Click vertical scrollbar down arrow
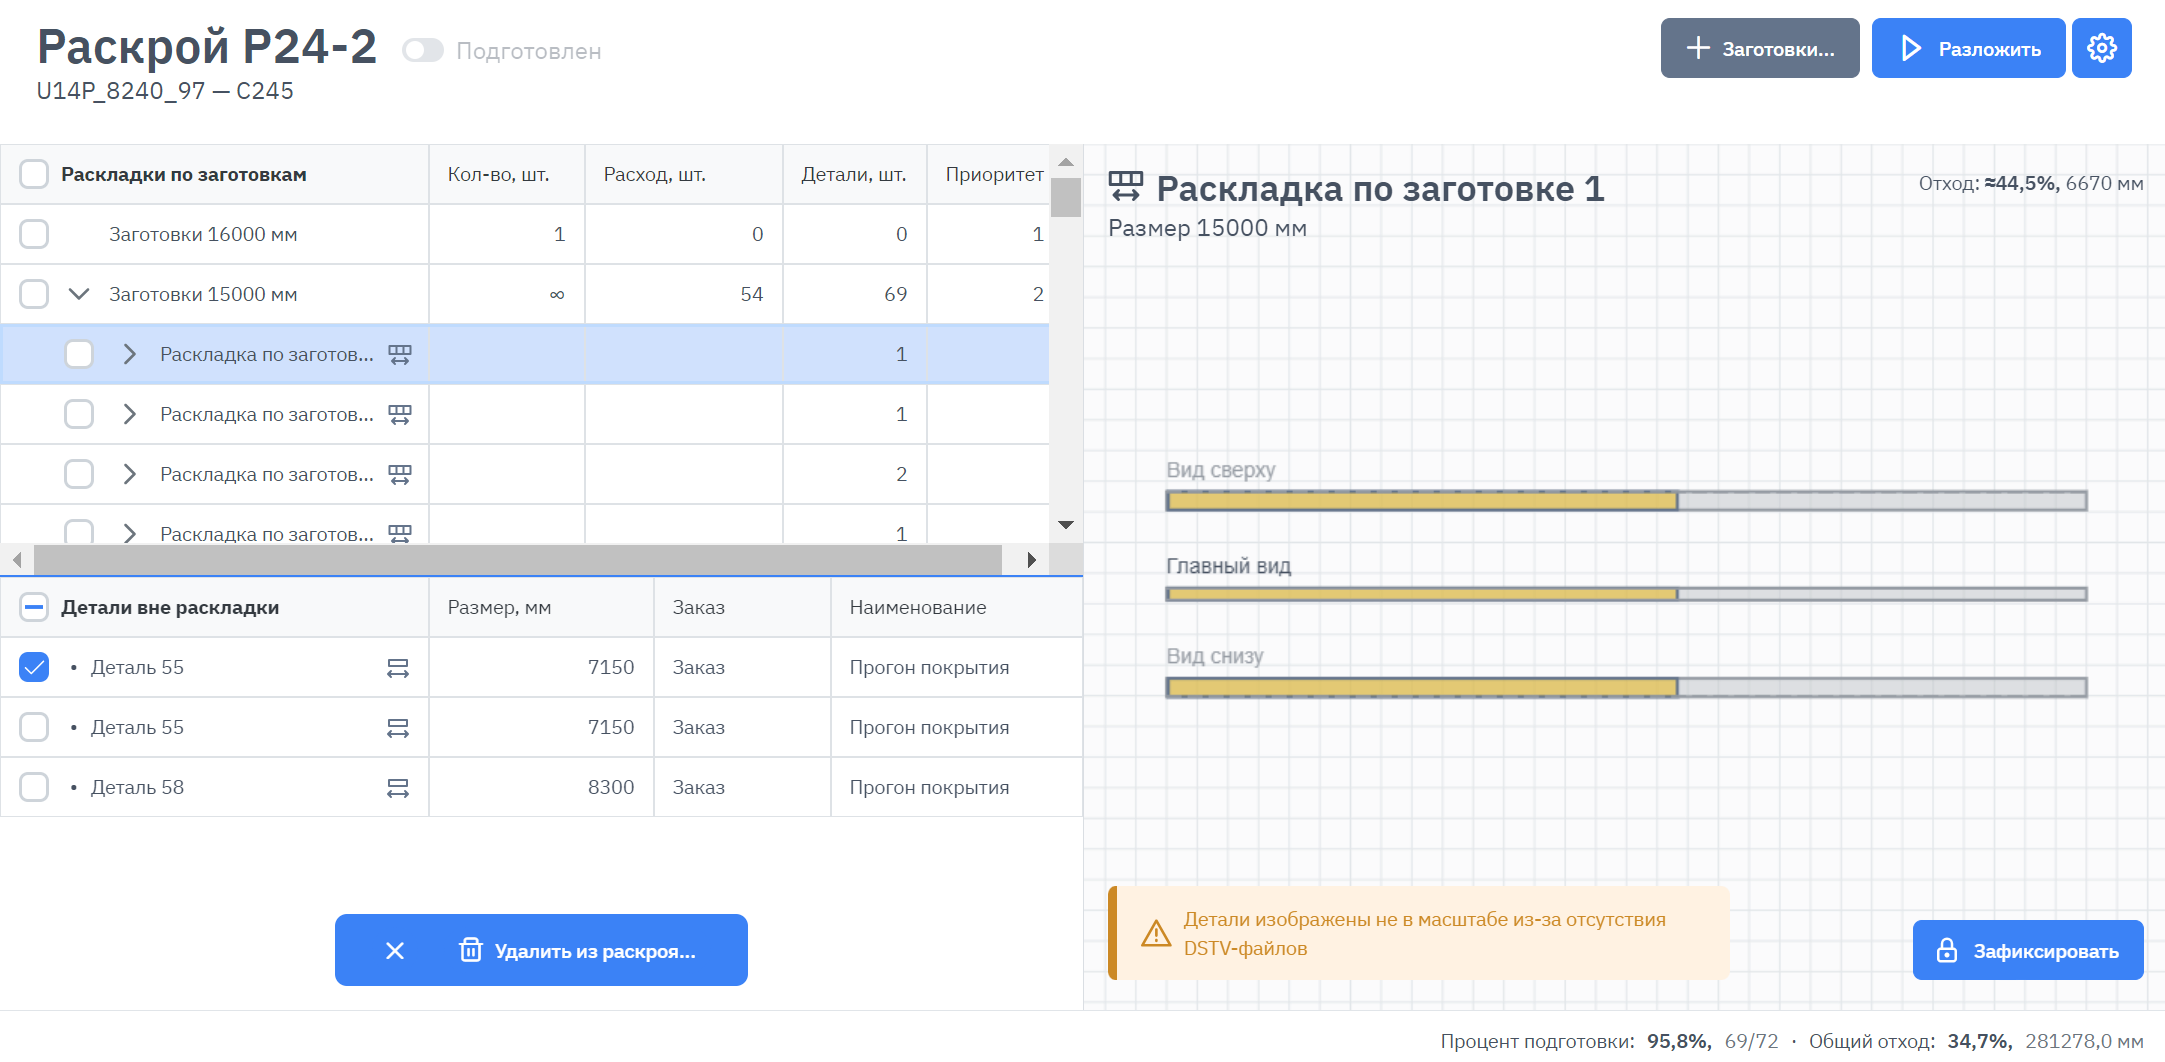Viewport: 2165px width, 1062px height. [x=1066, y=525]
